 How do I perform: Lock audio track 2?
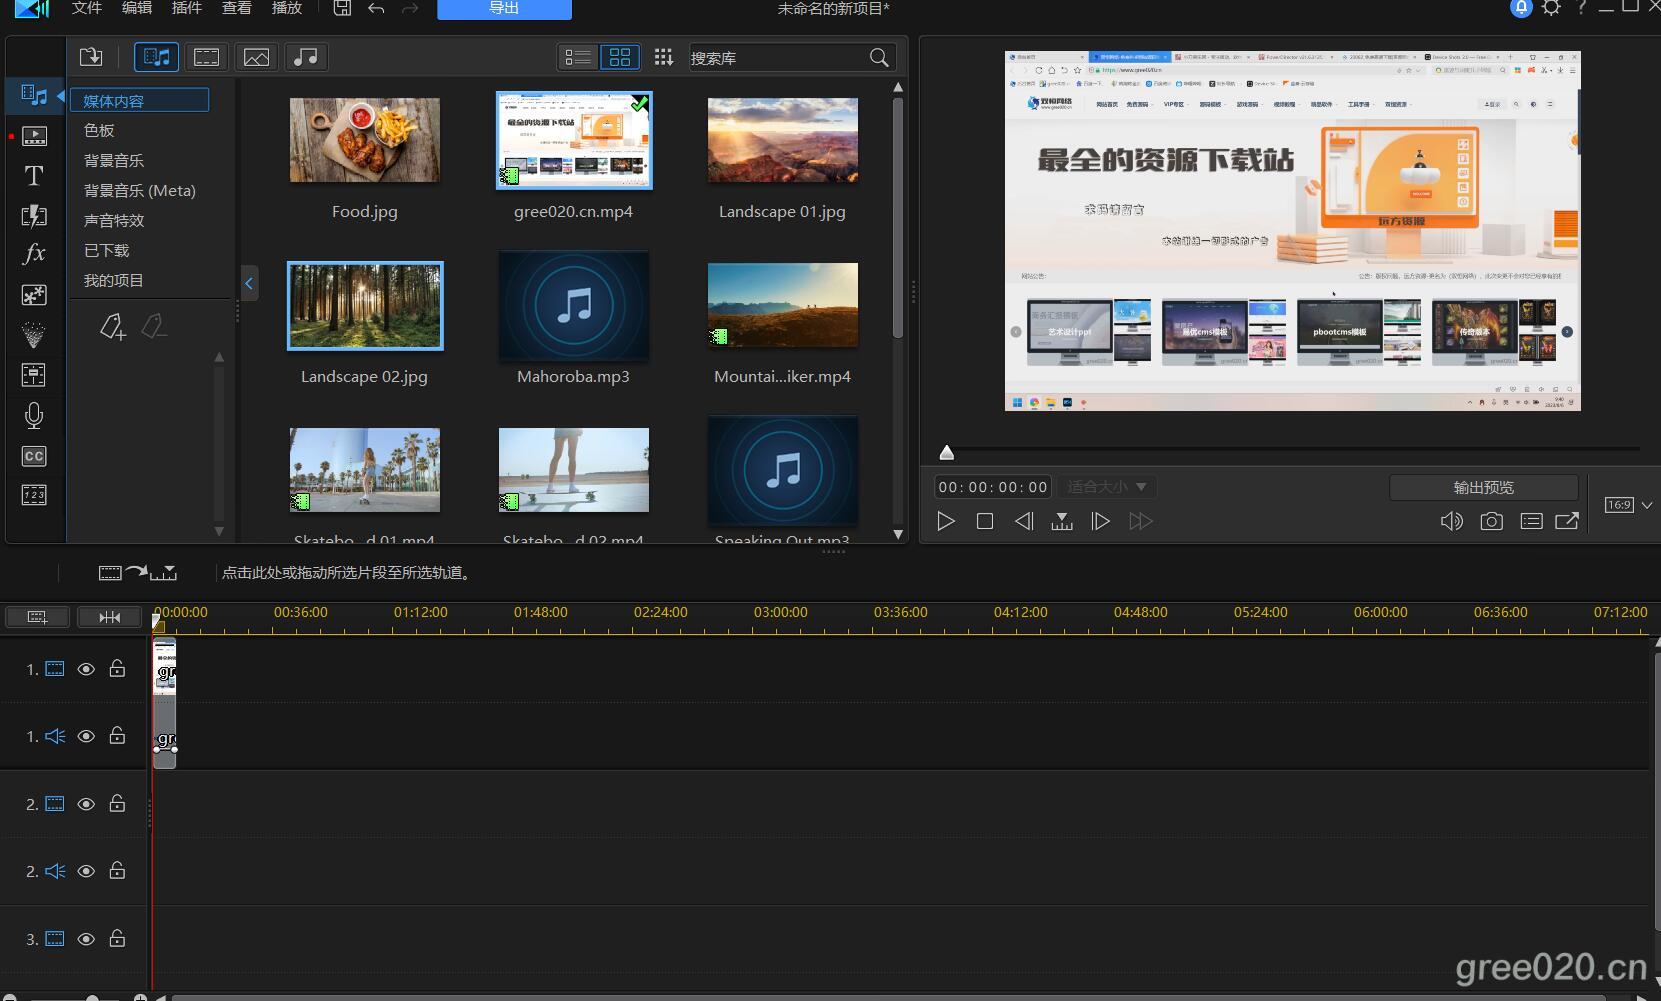117,870
